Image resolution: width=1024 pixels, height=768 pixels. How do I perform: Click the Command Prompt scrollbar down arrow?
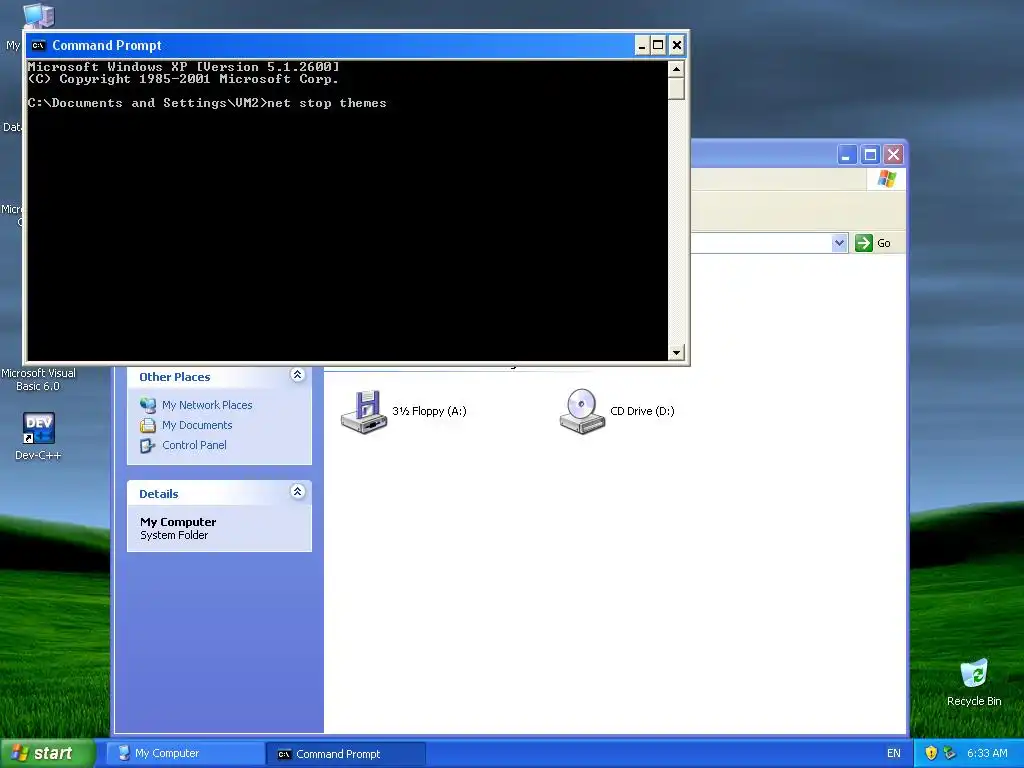pos(676,352)
